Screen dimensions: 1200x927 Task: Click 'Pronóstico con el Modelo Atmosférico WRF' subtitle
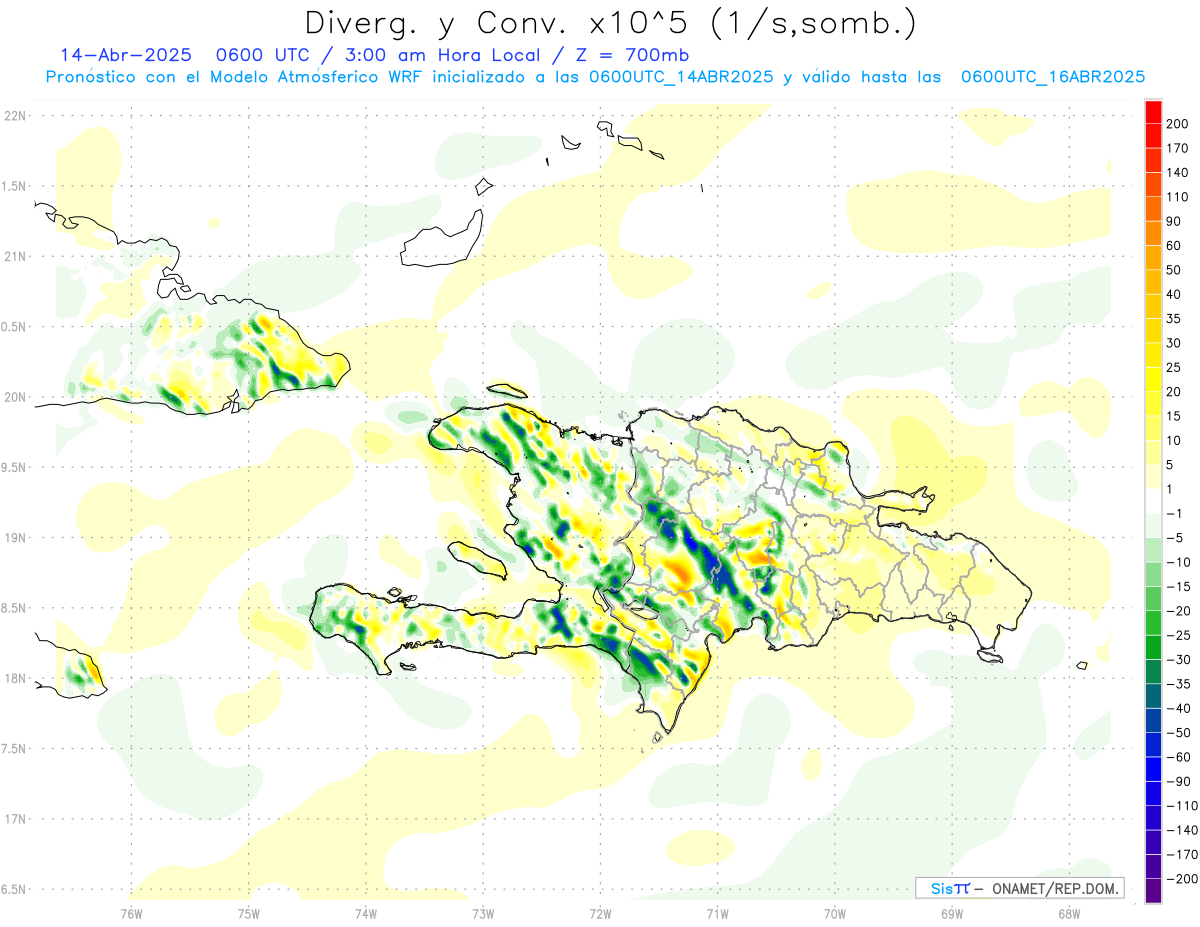click(x=233, y=77)
